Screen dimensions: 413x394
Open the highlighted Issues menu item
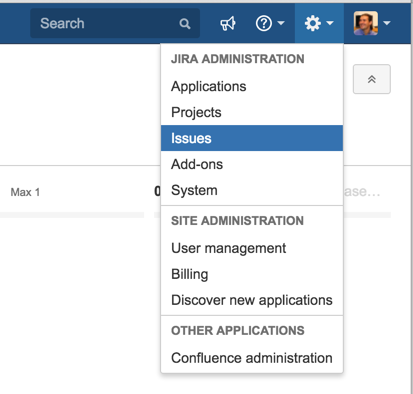point(252,138)
